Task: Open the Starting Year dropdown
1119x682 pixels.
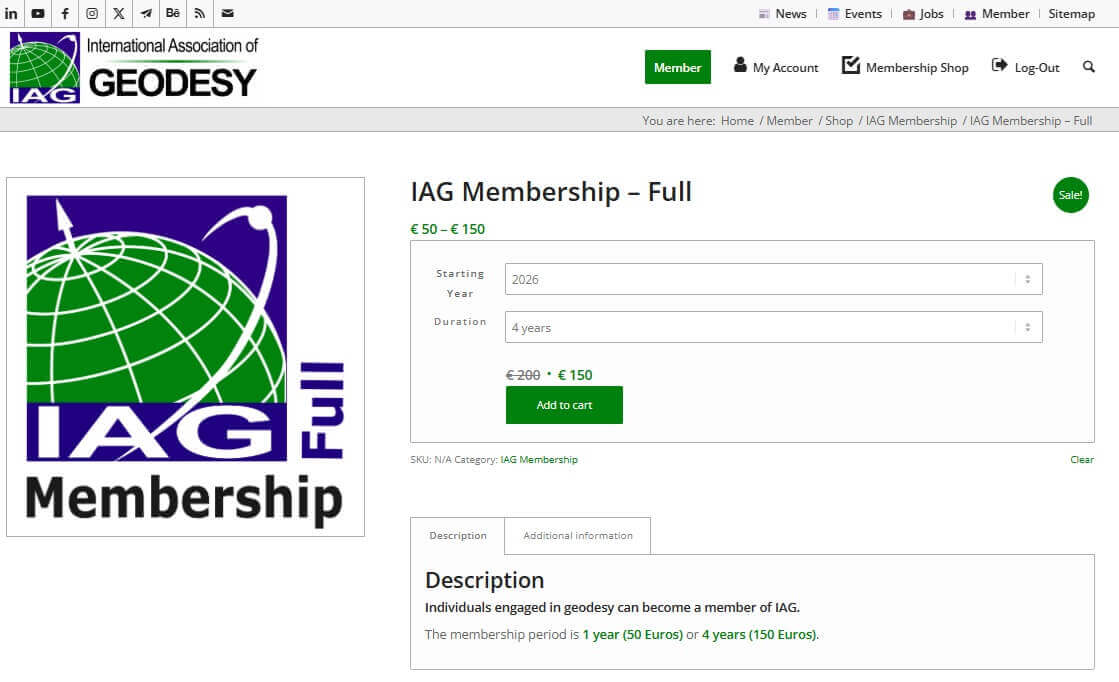Action: pos(773,279)
